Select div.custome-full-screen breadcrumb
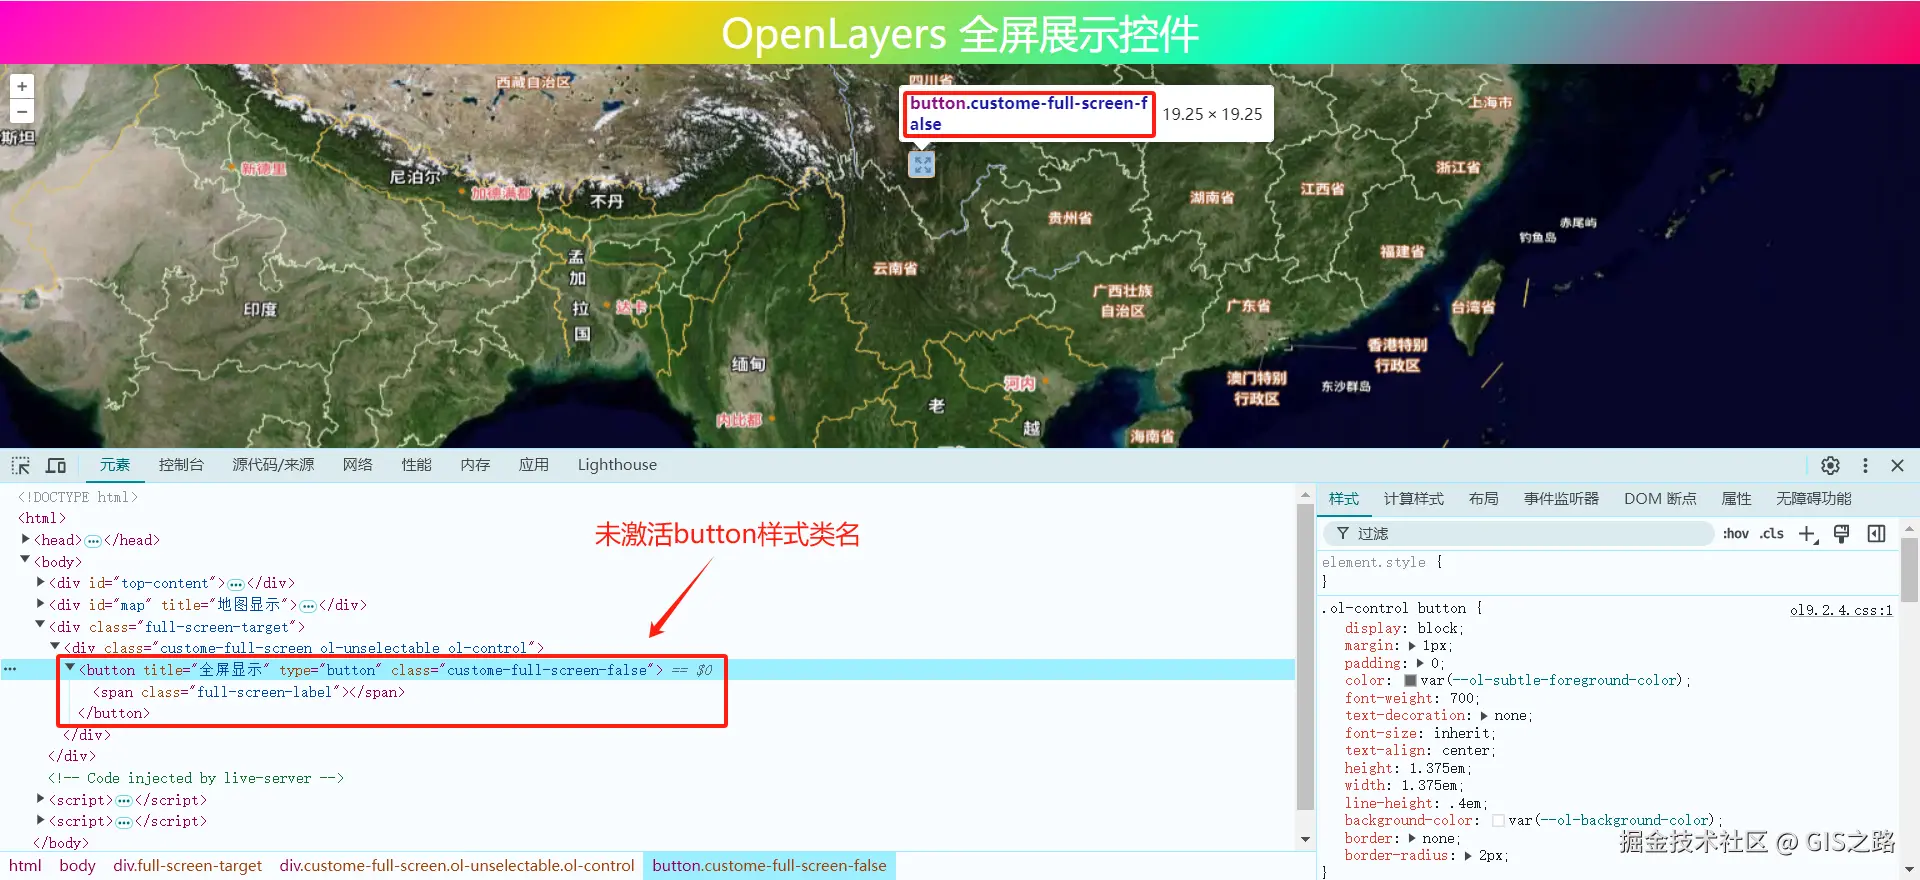The height and width of the screenshot is (880, 1920). (x=457, y=866)
